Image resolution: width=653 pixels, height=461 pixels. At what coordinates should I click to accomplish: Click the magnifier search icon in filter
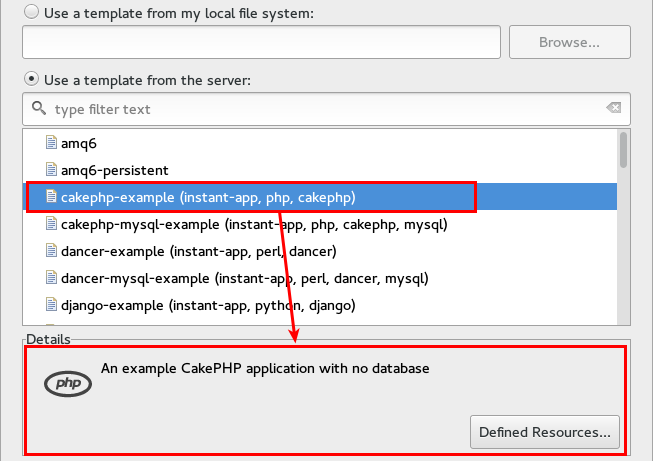[x=39, y=108]
